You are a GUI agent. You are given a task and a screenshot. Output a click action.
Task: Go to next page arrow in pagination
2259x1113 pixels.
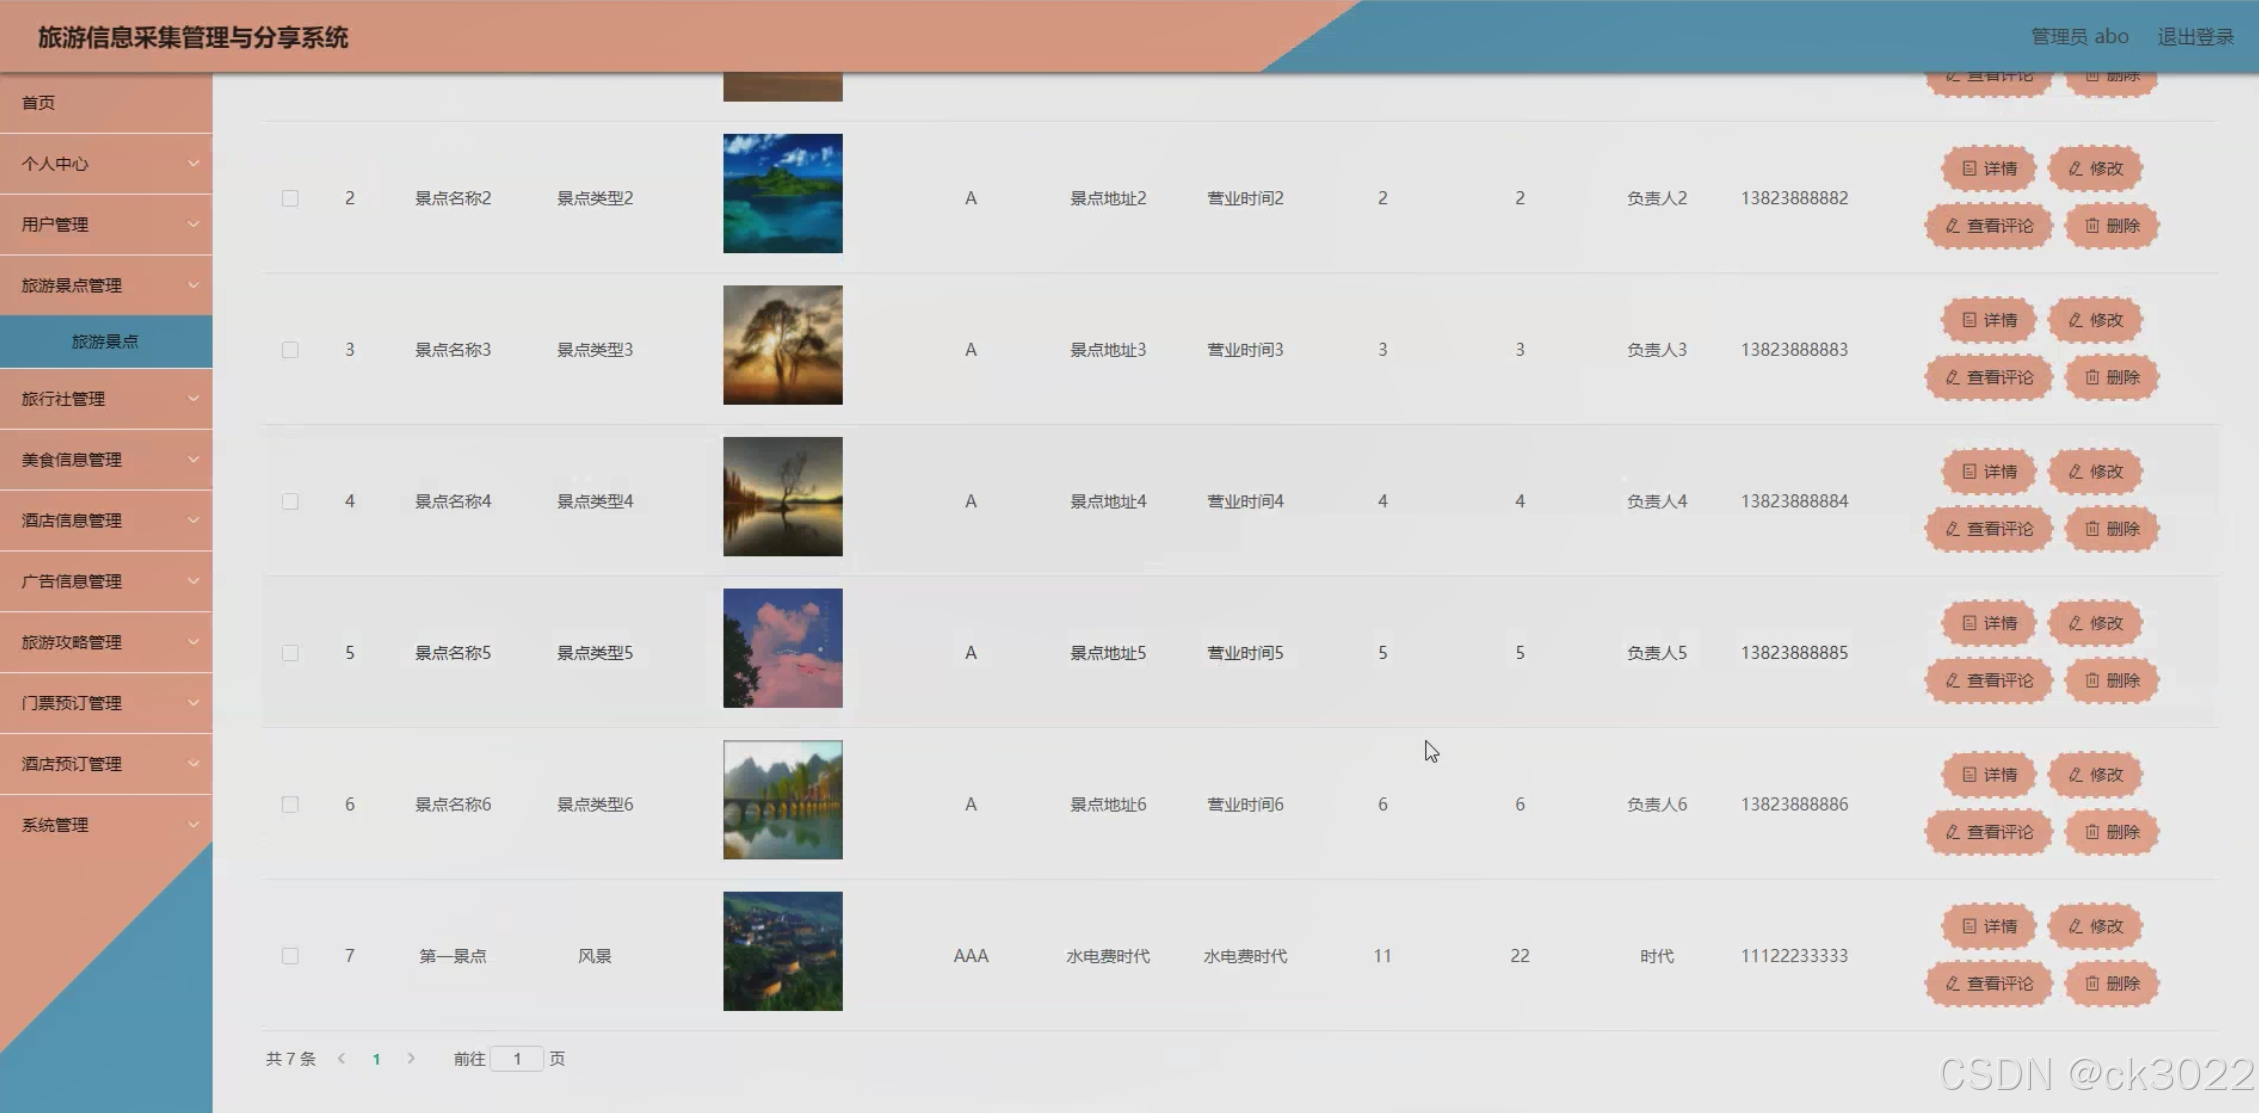coord(411,1058)
